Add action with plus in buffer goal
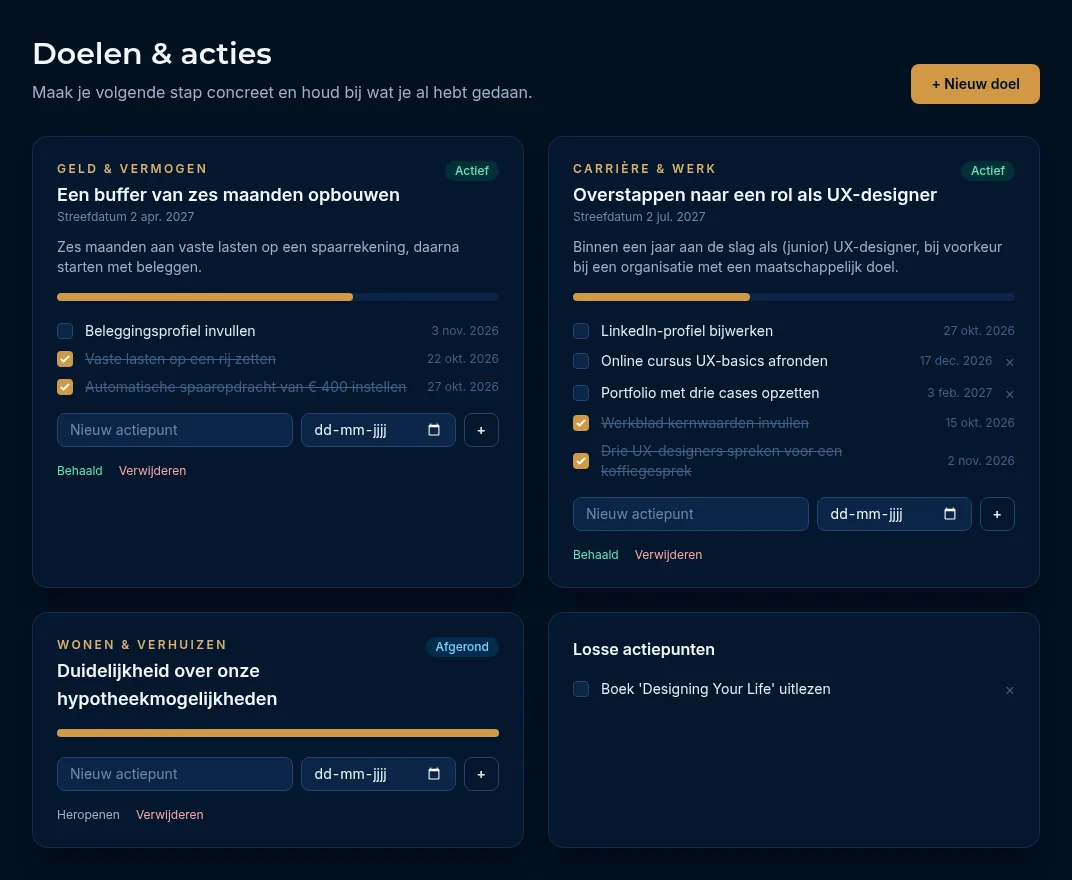1072x880 pixels. 481,430
